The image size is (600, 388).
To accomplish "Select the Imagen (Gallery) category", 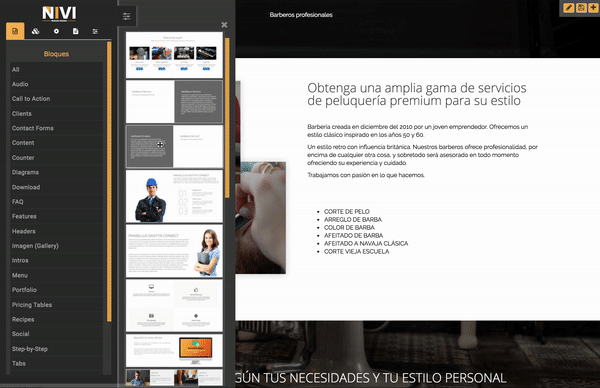I will tap(56, 246).
